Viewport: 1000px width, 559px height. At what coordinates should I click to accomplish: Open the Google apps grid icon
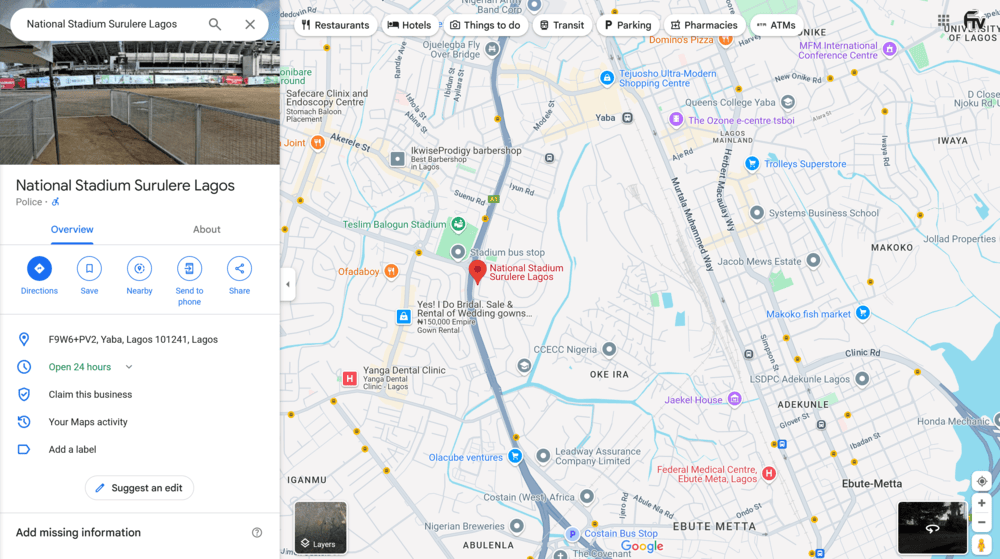tap(944, 20)
